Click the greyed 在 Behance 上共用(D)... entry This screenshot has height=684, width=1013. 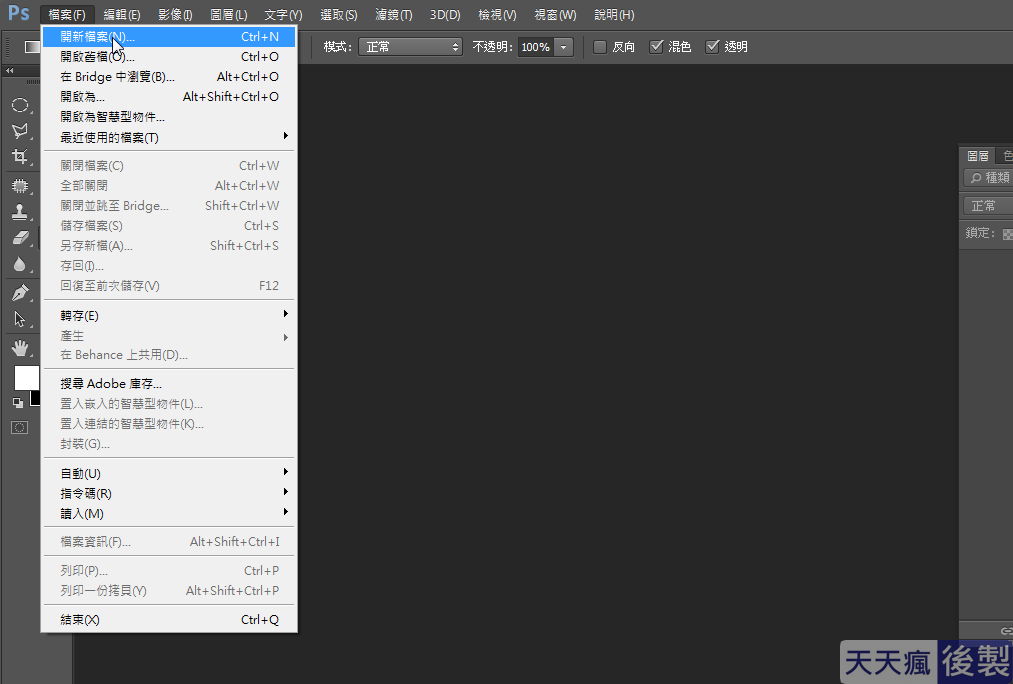[x=169, y=355]
